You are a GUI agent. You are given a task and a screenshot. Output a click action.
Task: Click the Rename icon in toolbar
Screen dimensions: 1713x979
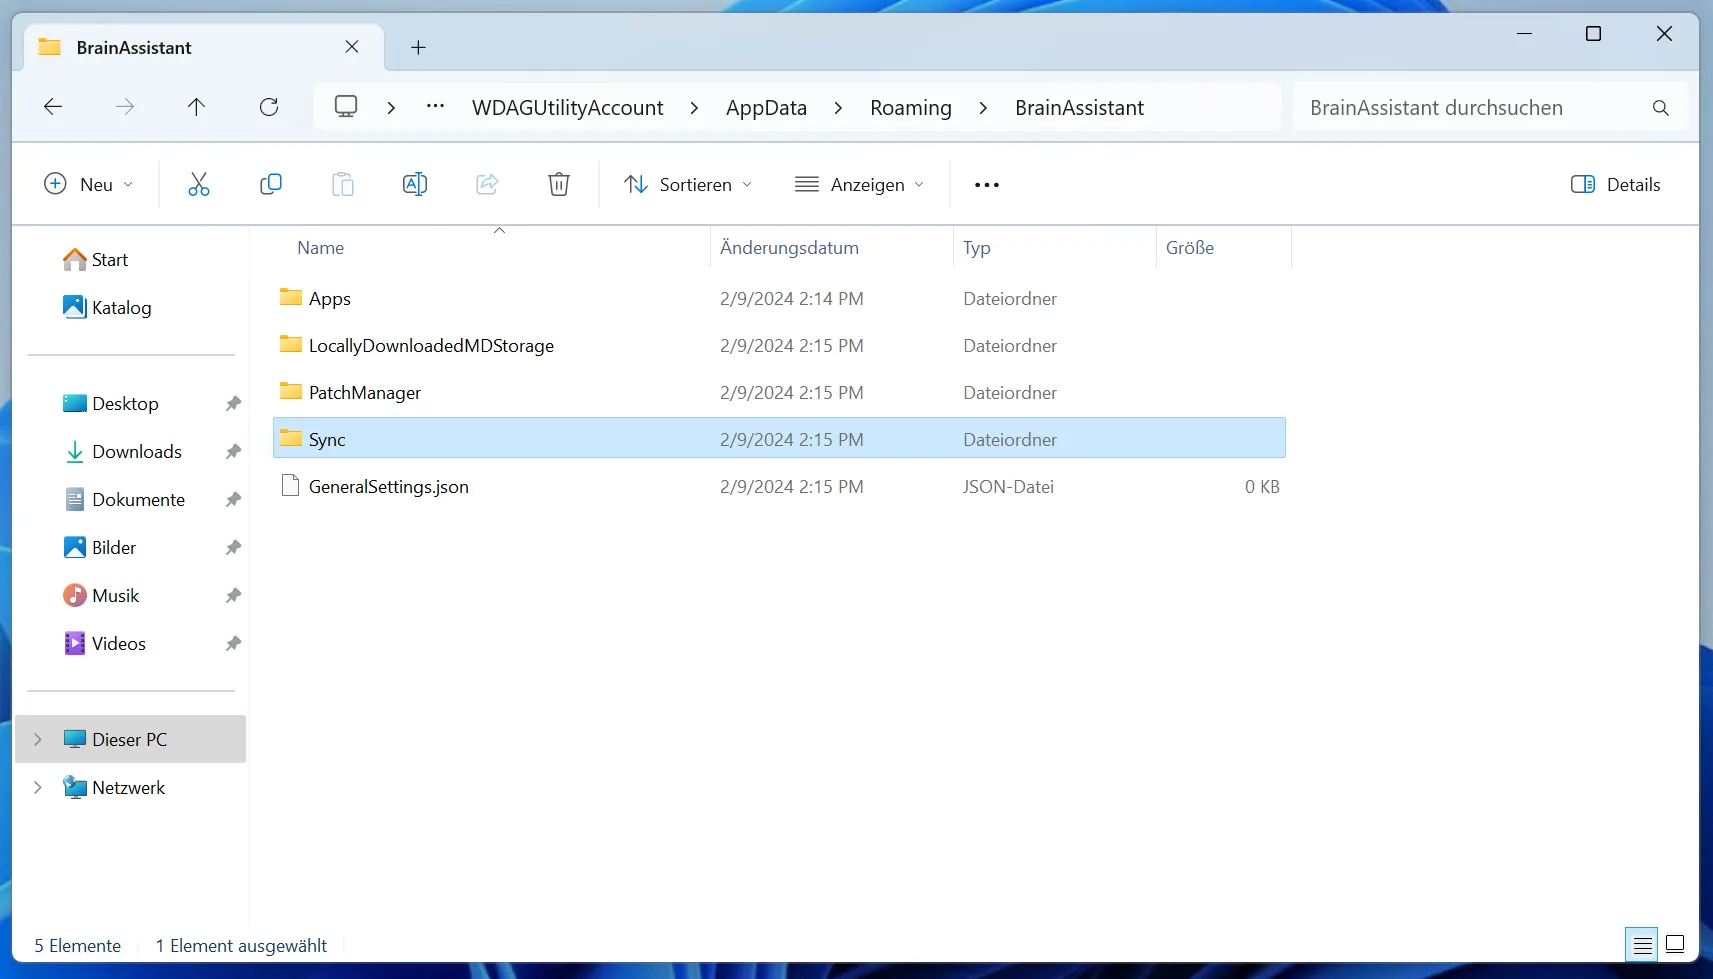point(415,184)
